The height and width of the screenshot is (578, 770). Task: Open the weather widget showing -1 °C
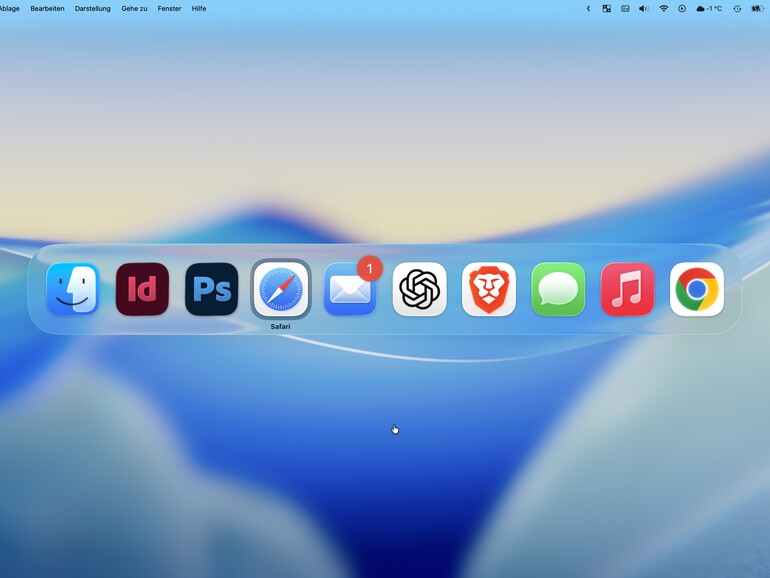click(709, 8)
